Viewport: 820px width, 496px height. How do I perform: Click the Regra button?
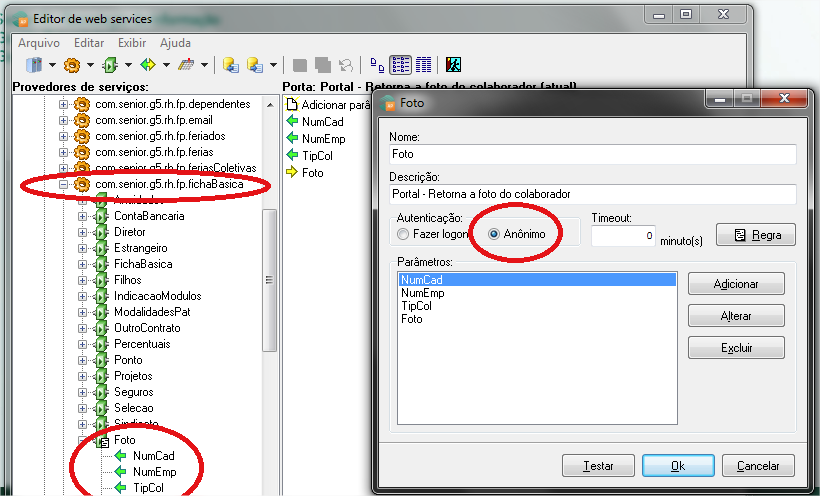pos(755,235)
